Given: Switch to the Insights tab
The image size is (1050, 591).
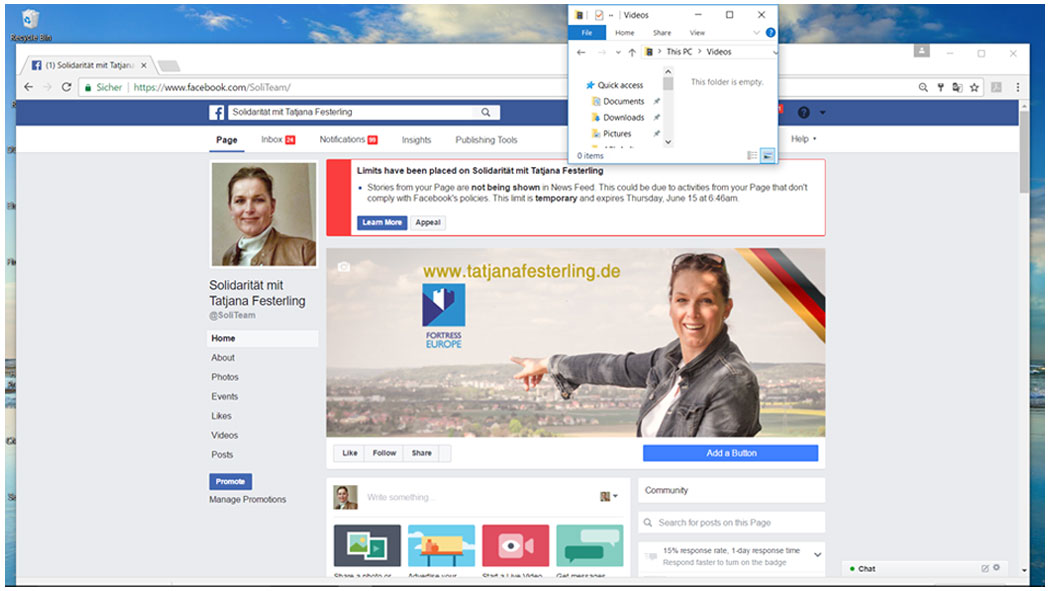Looking at the screenshot, I should tap(417, 140).
